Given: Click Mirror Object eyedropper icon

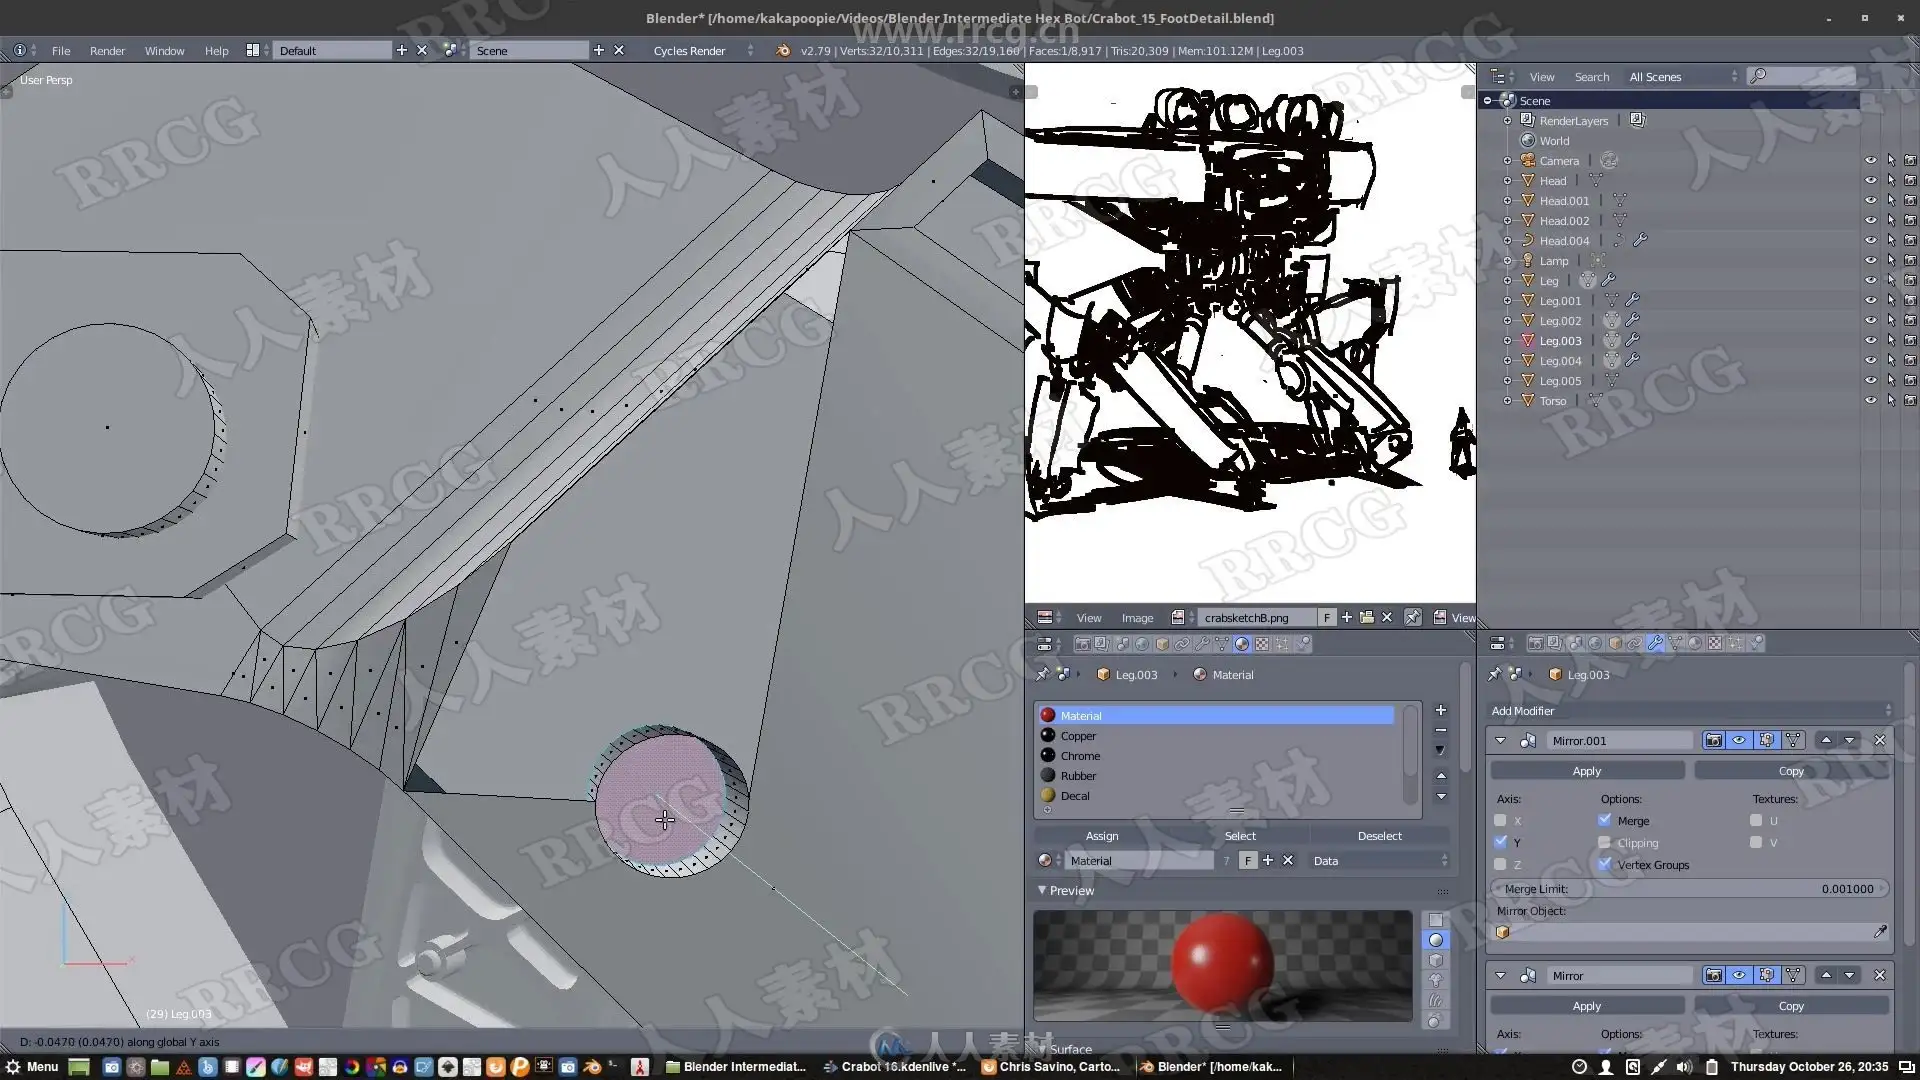Looking at the screenshot, I should (1880, 931).
